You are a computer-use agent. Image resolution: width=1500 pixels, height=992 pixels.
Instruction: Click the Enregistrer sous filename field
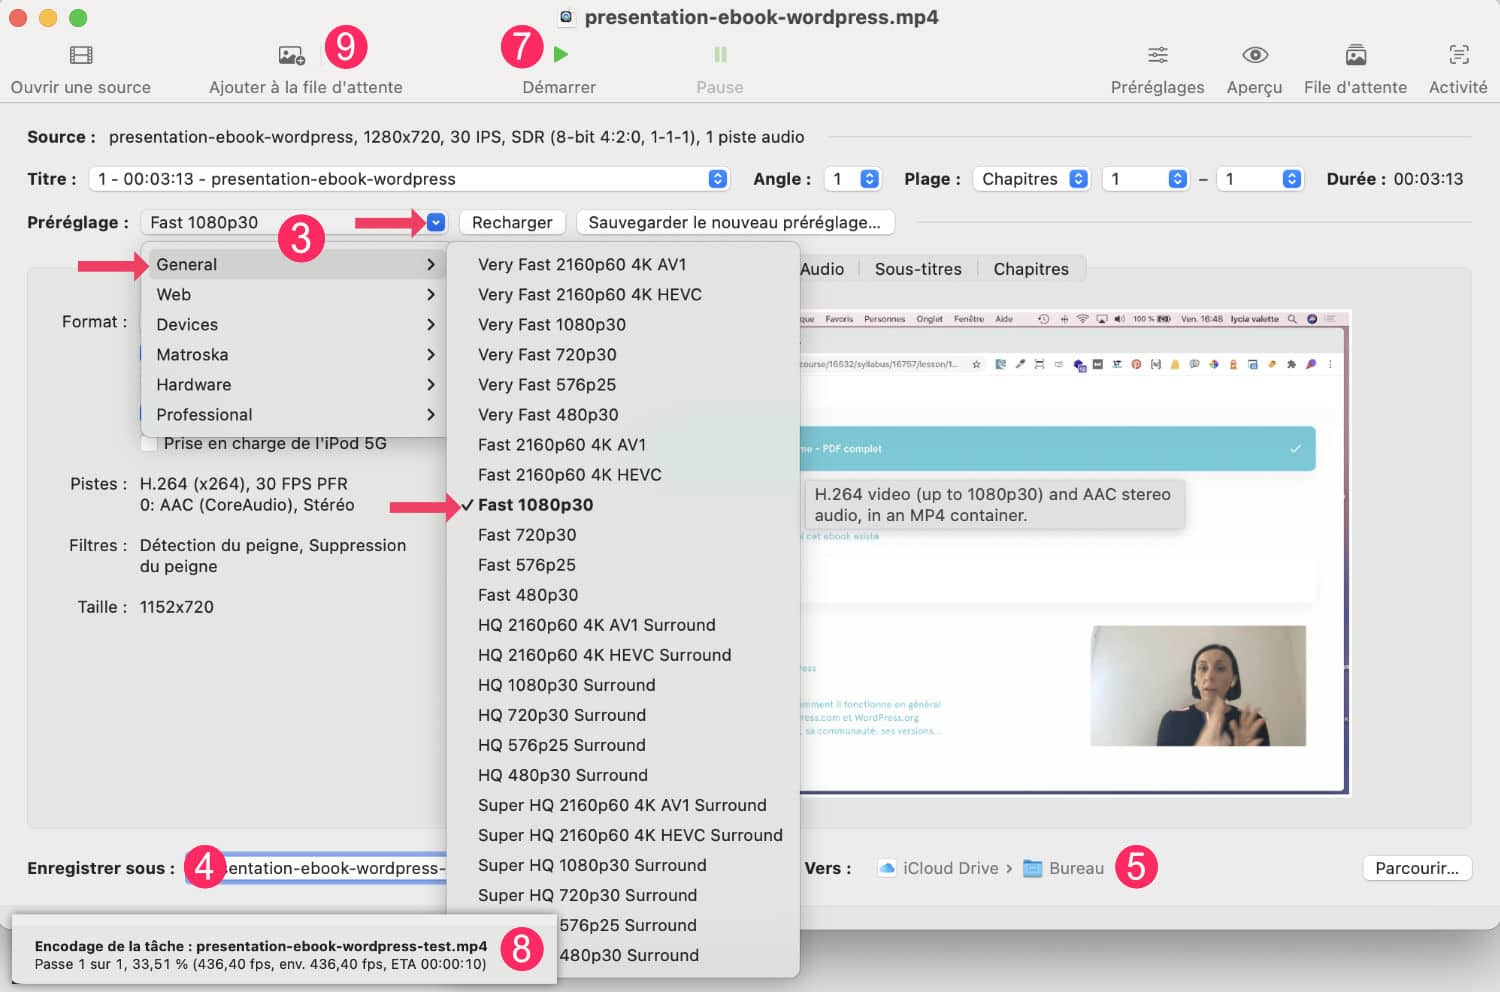[x=316, y=868]
